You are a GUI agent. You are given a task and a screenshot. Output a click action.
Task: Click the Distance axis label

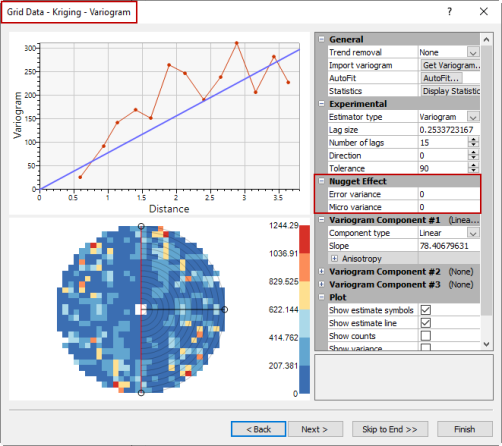169,209
